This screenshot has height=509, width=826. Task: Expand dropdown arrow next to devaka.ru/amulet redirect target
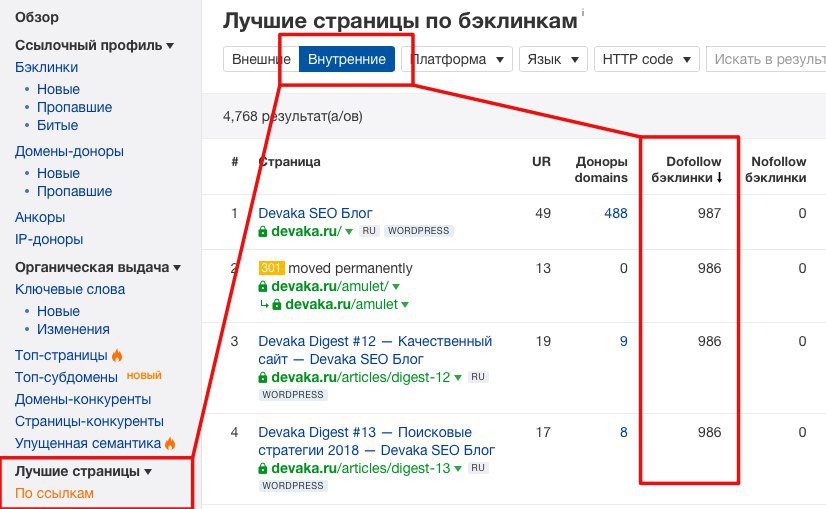point(405,305)
